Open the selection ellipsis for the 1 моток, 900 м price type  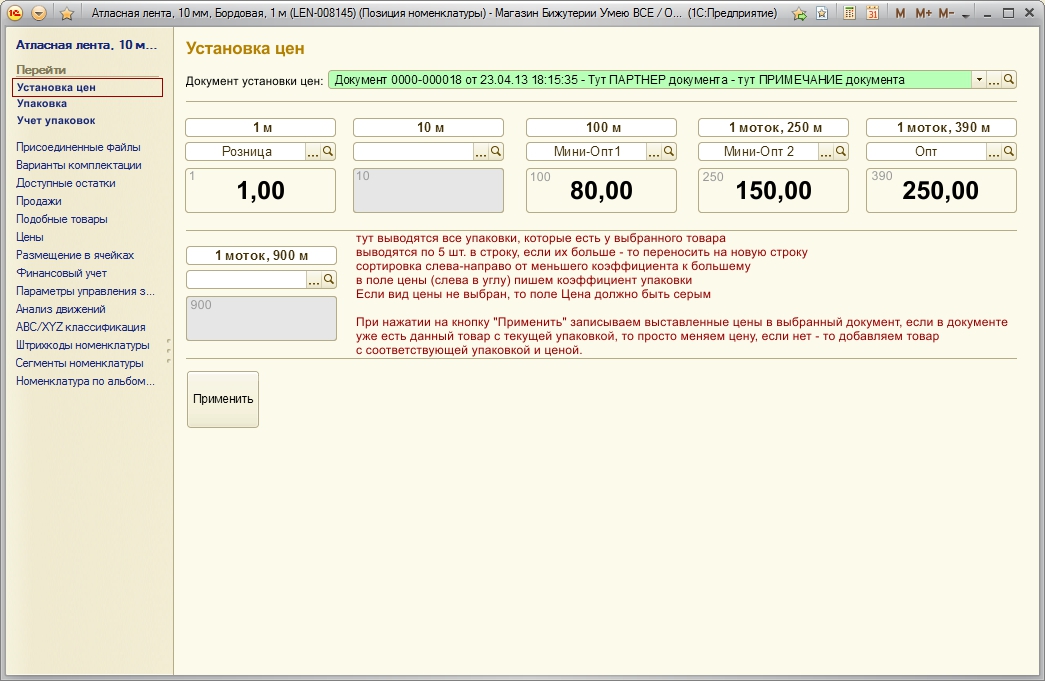pyautogui.click(x=313, y=280)
